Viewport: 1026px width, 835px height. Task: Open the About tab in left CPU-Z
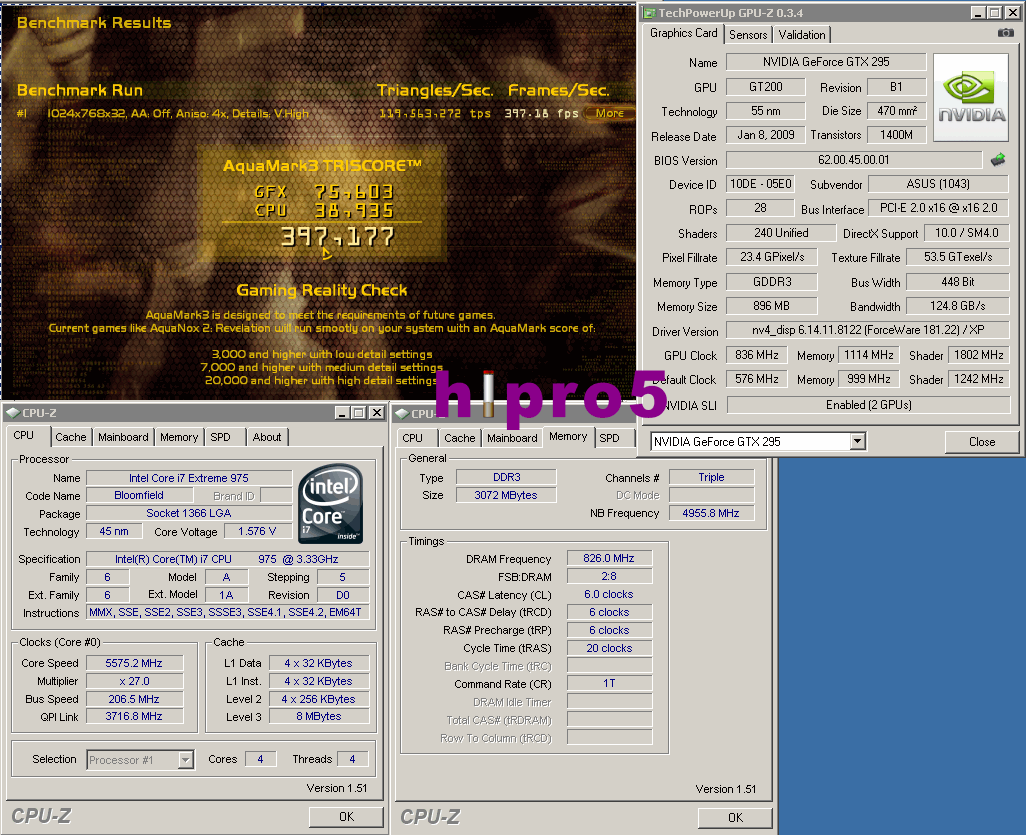[267, 437]
